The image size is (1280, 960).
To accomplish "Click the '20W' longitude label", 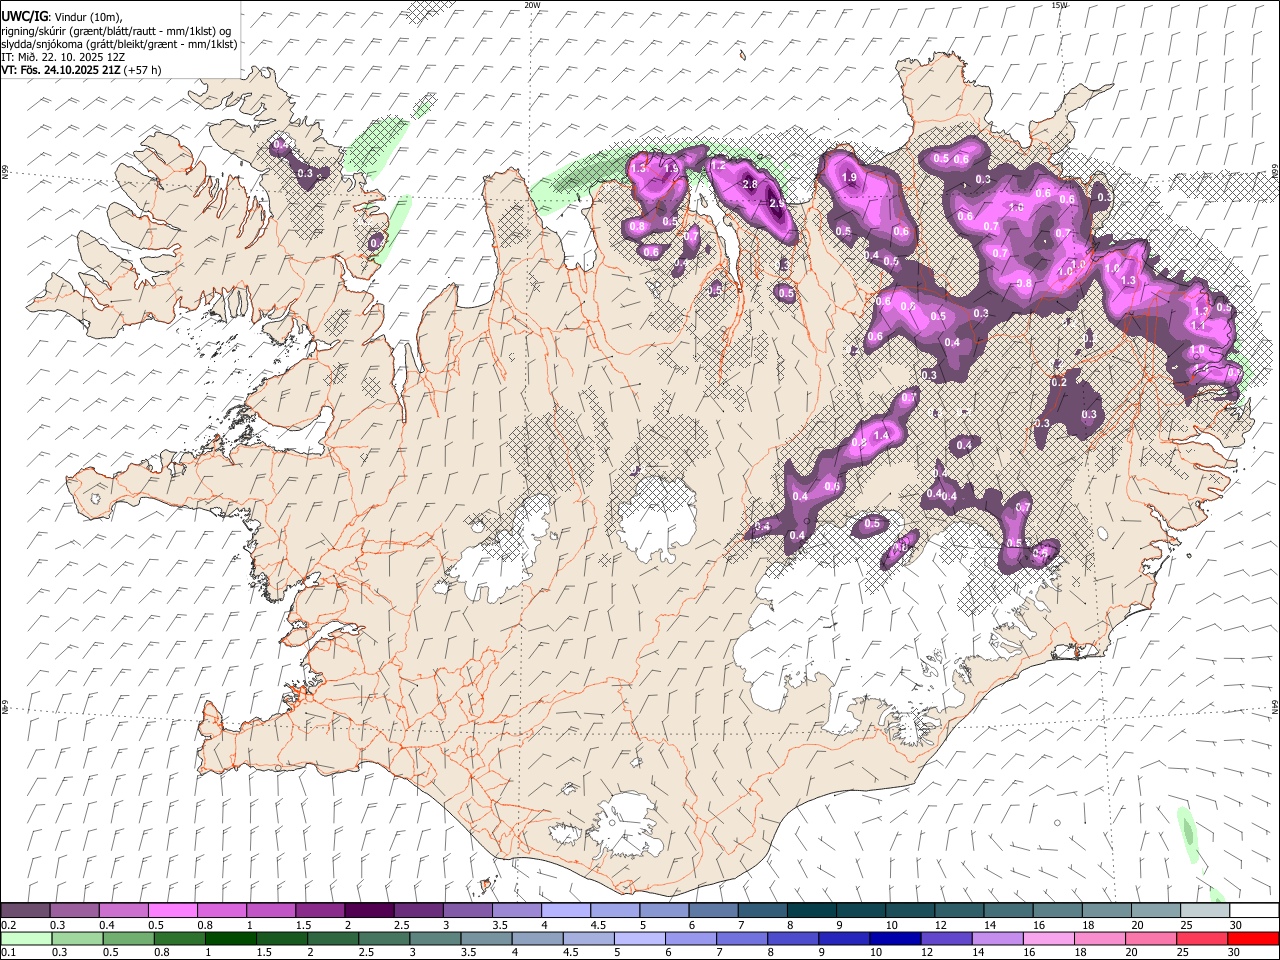I will 532,5.
